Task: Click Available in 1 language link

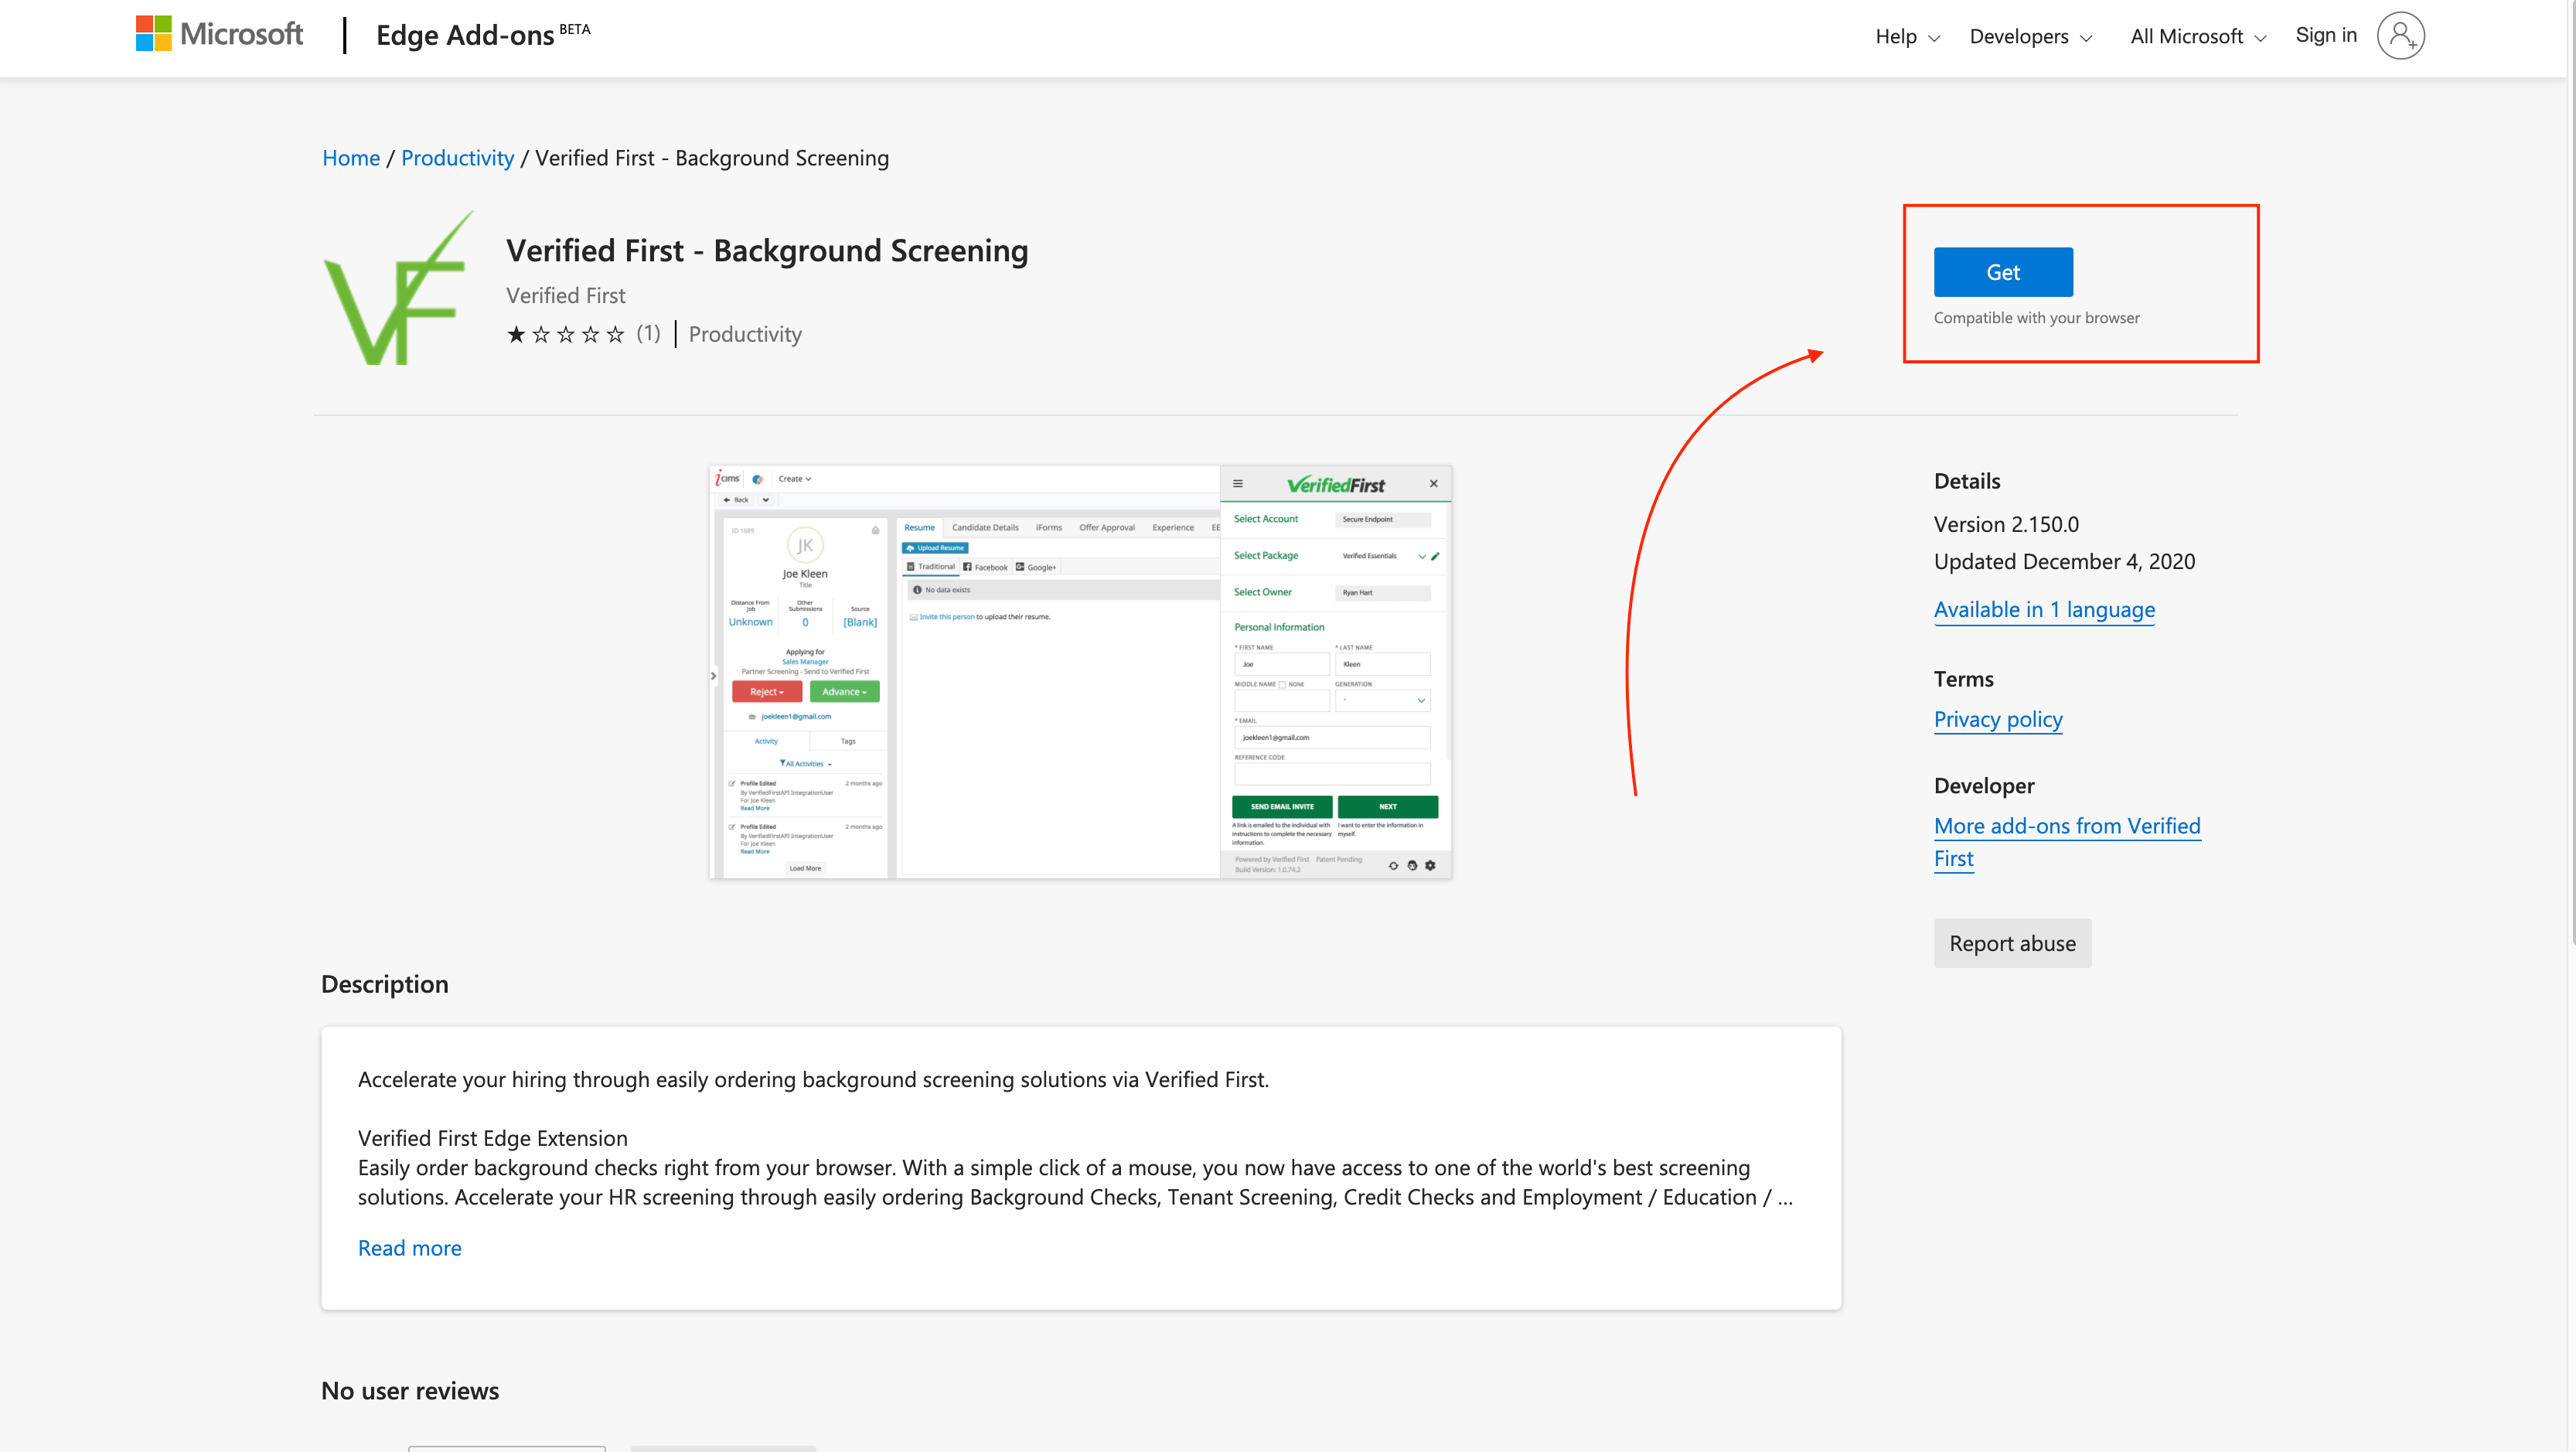Action: [2044, 609]
